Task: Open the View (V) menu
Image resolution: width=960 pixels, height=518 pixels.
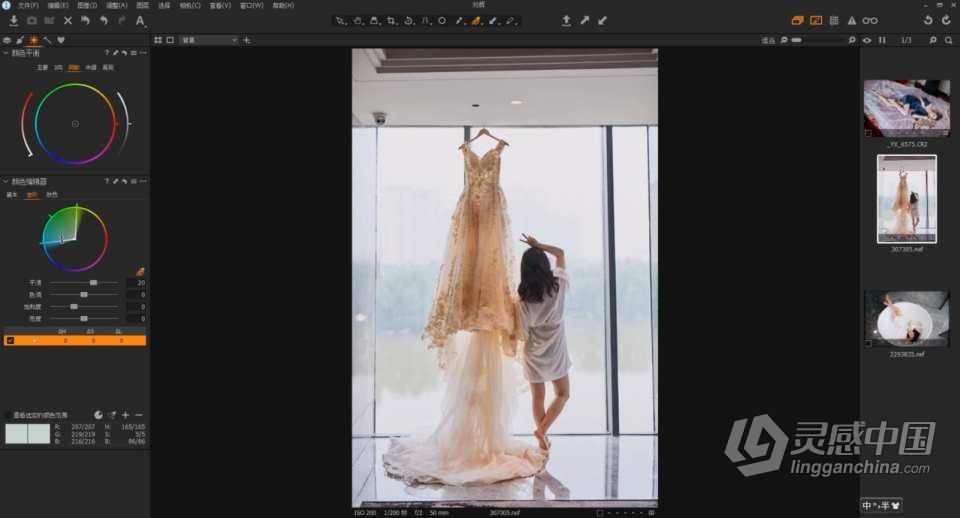Action: (220, 5)
